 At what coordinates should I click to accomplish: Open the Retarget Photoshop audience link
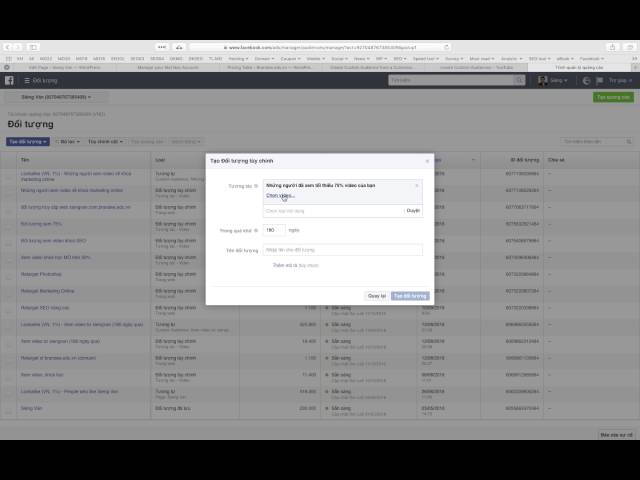[x=41, y=274]
